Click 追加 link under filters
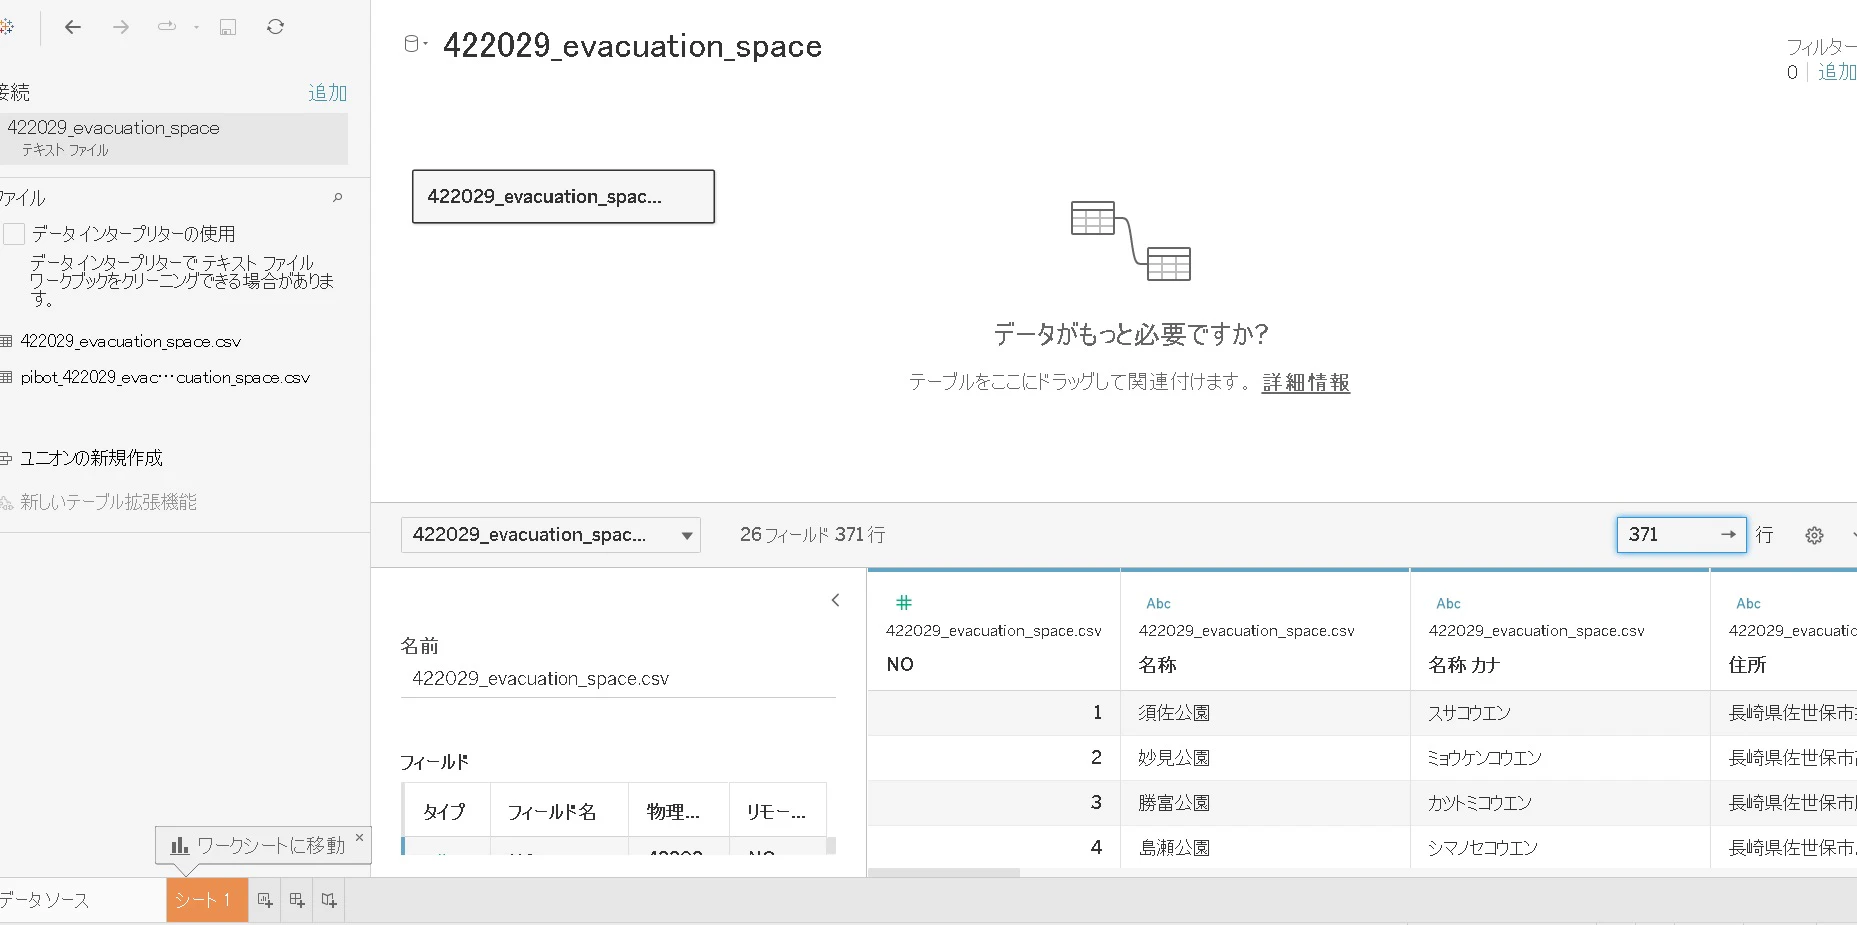Screen dimensions: 1857x925 [1837, 72]
